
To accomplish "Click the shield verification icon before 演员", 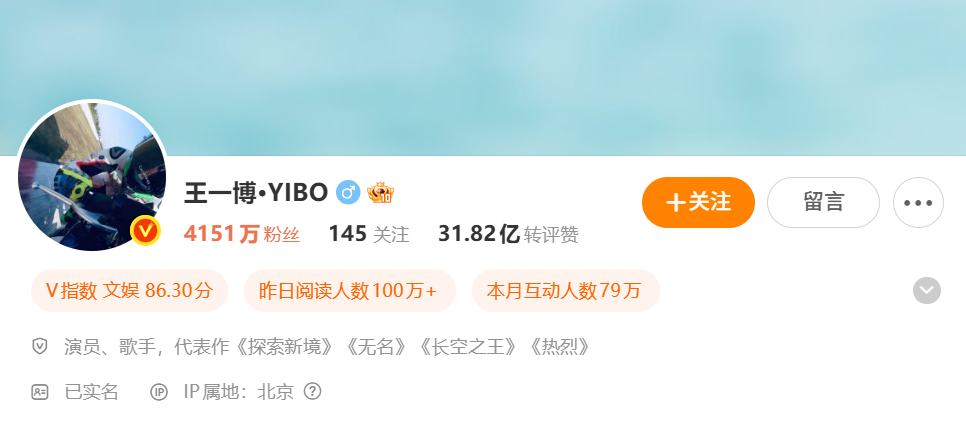I will pos(39,347).
